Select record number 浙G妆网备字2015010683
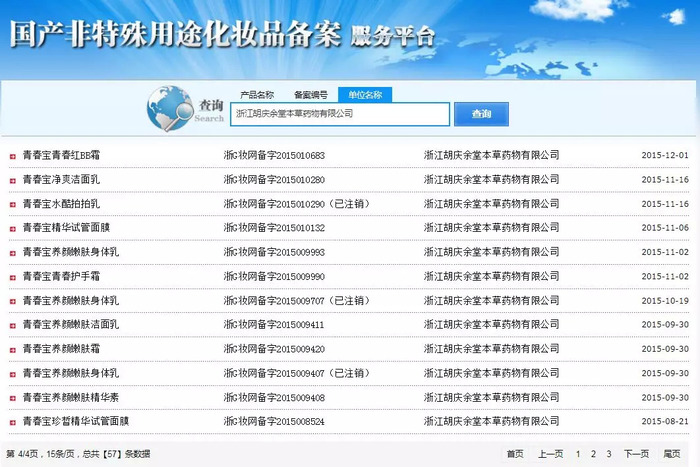Screen dimensions: 700x467 coord(274,155)
